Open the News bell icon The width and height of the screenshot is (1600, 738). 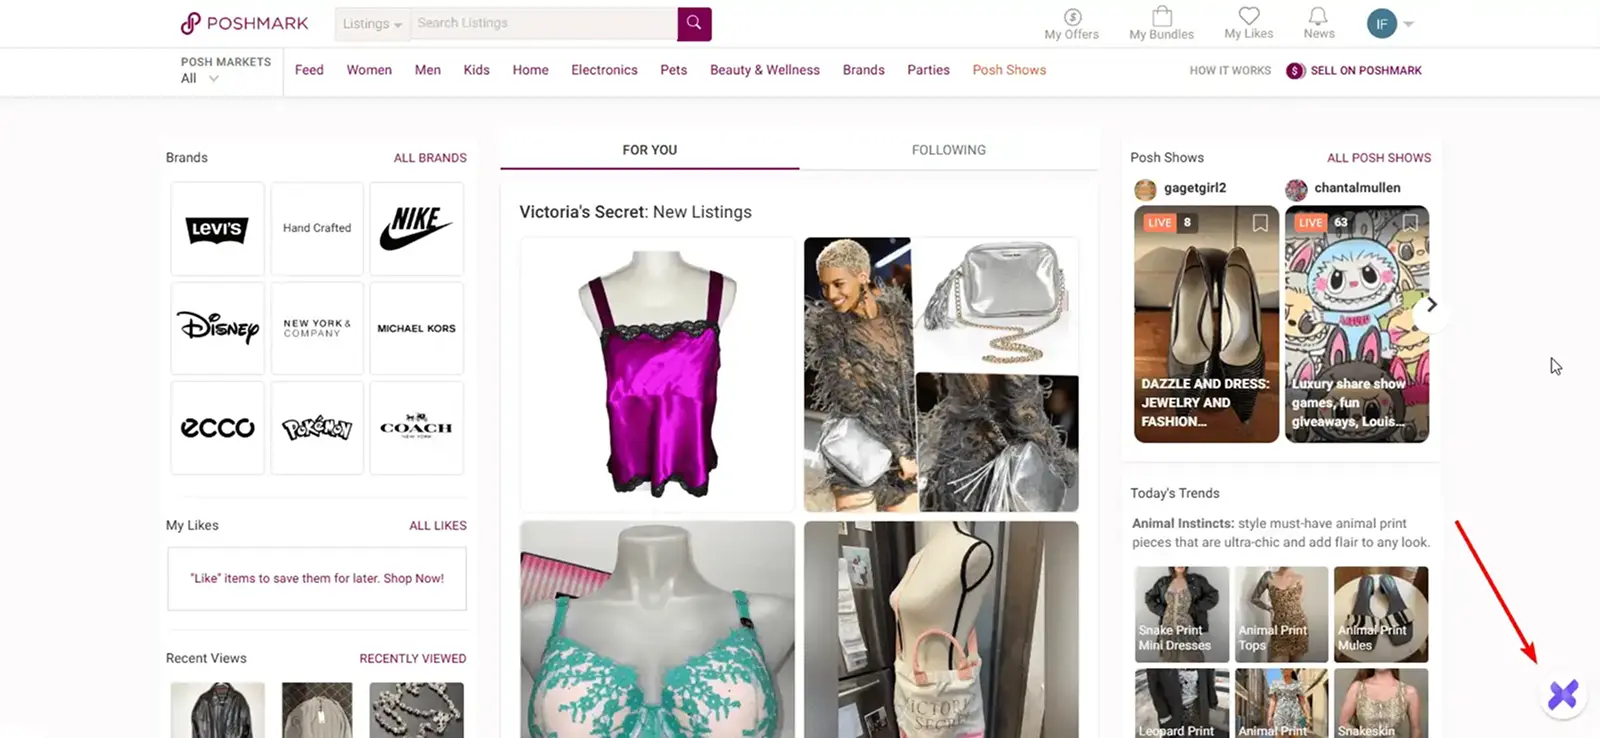(1318, 16)
